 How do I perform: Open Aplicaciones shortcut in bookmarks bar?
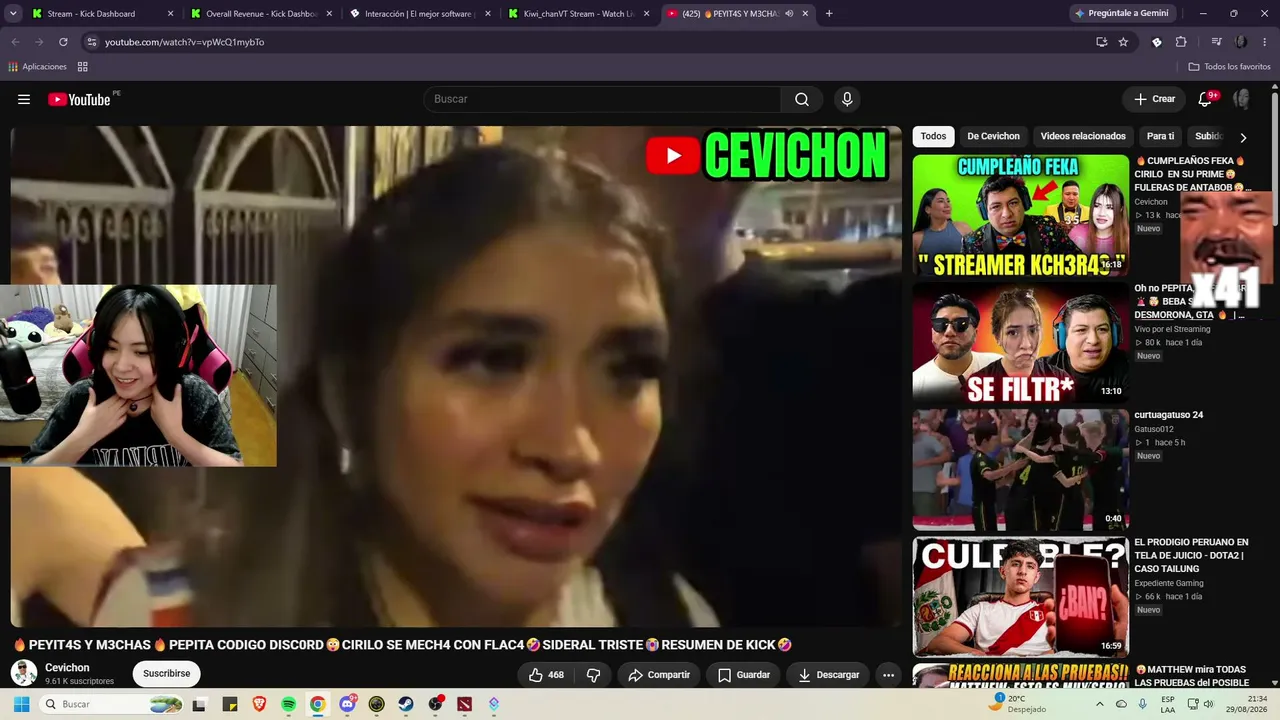(37, 67)
